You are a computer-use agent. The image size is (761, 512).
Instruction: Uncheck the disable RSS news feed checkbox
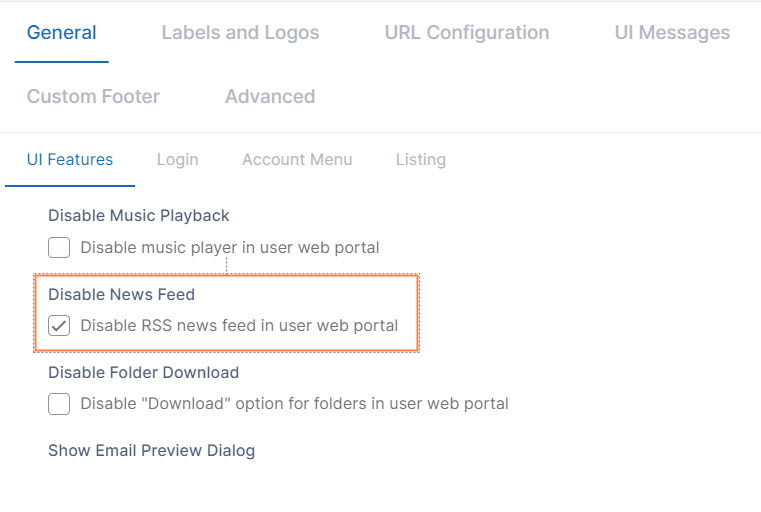pos(60,326)
